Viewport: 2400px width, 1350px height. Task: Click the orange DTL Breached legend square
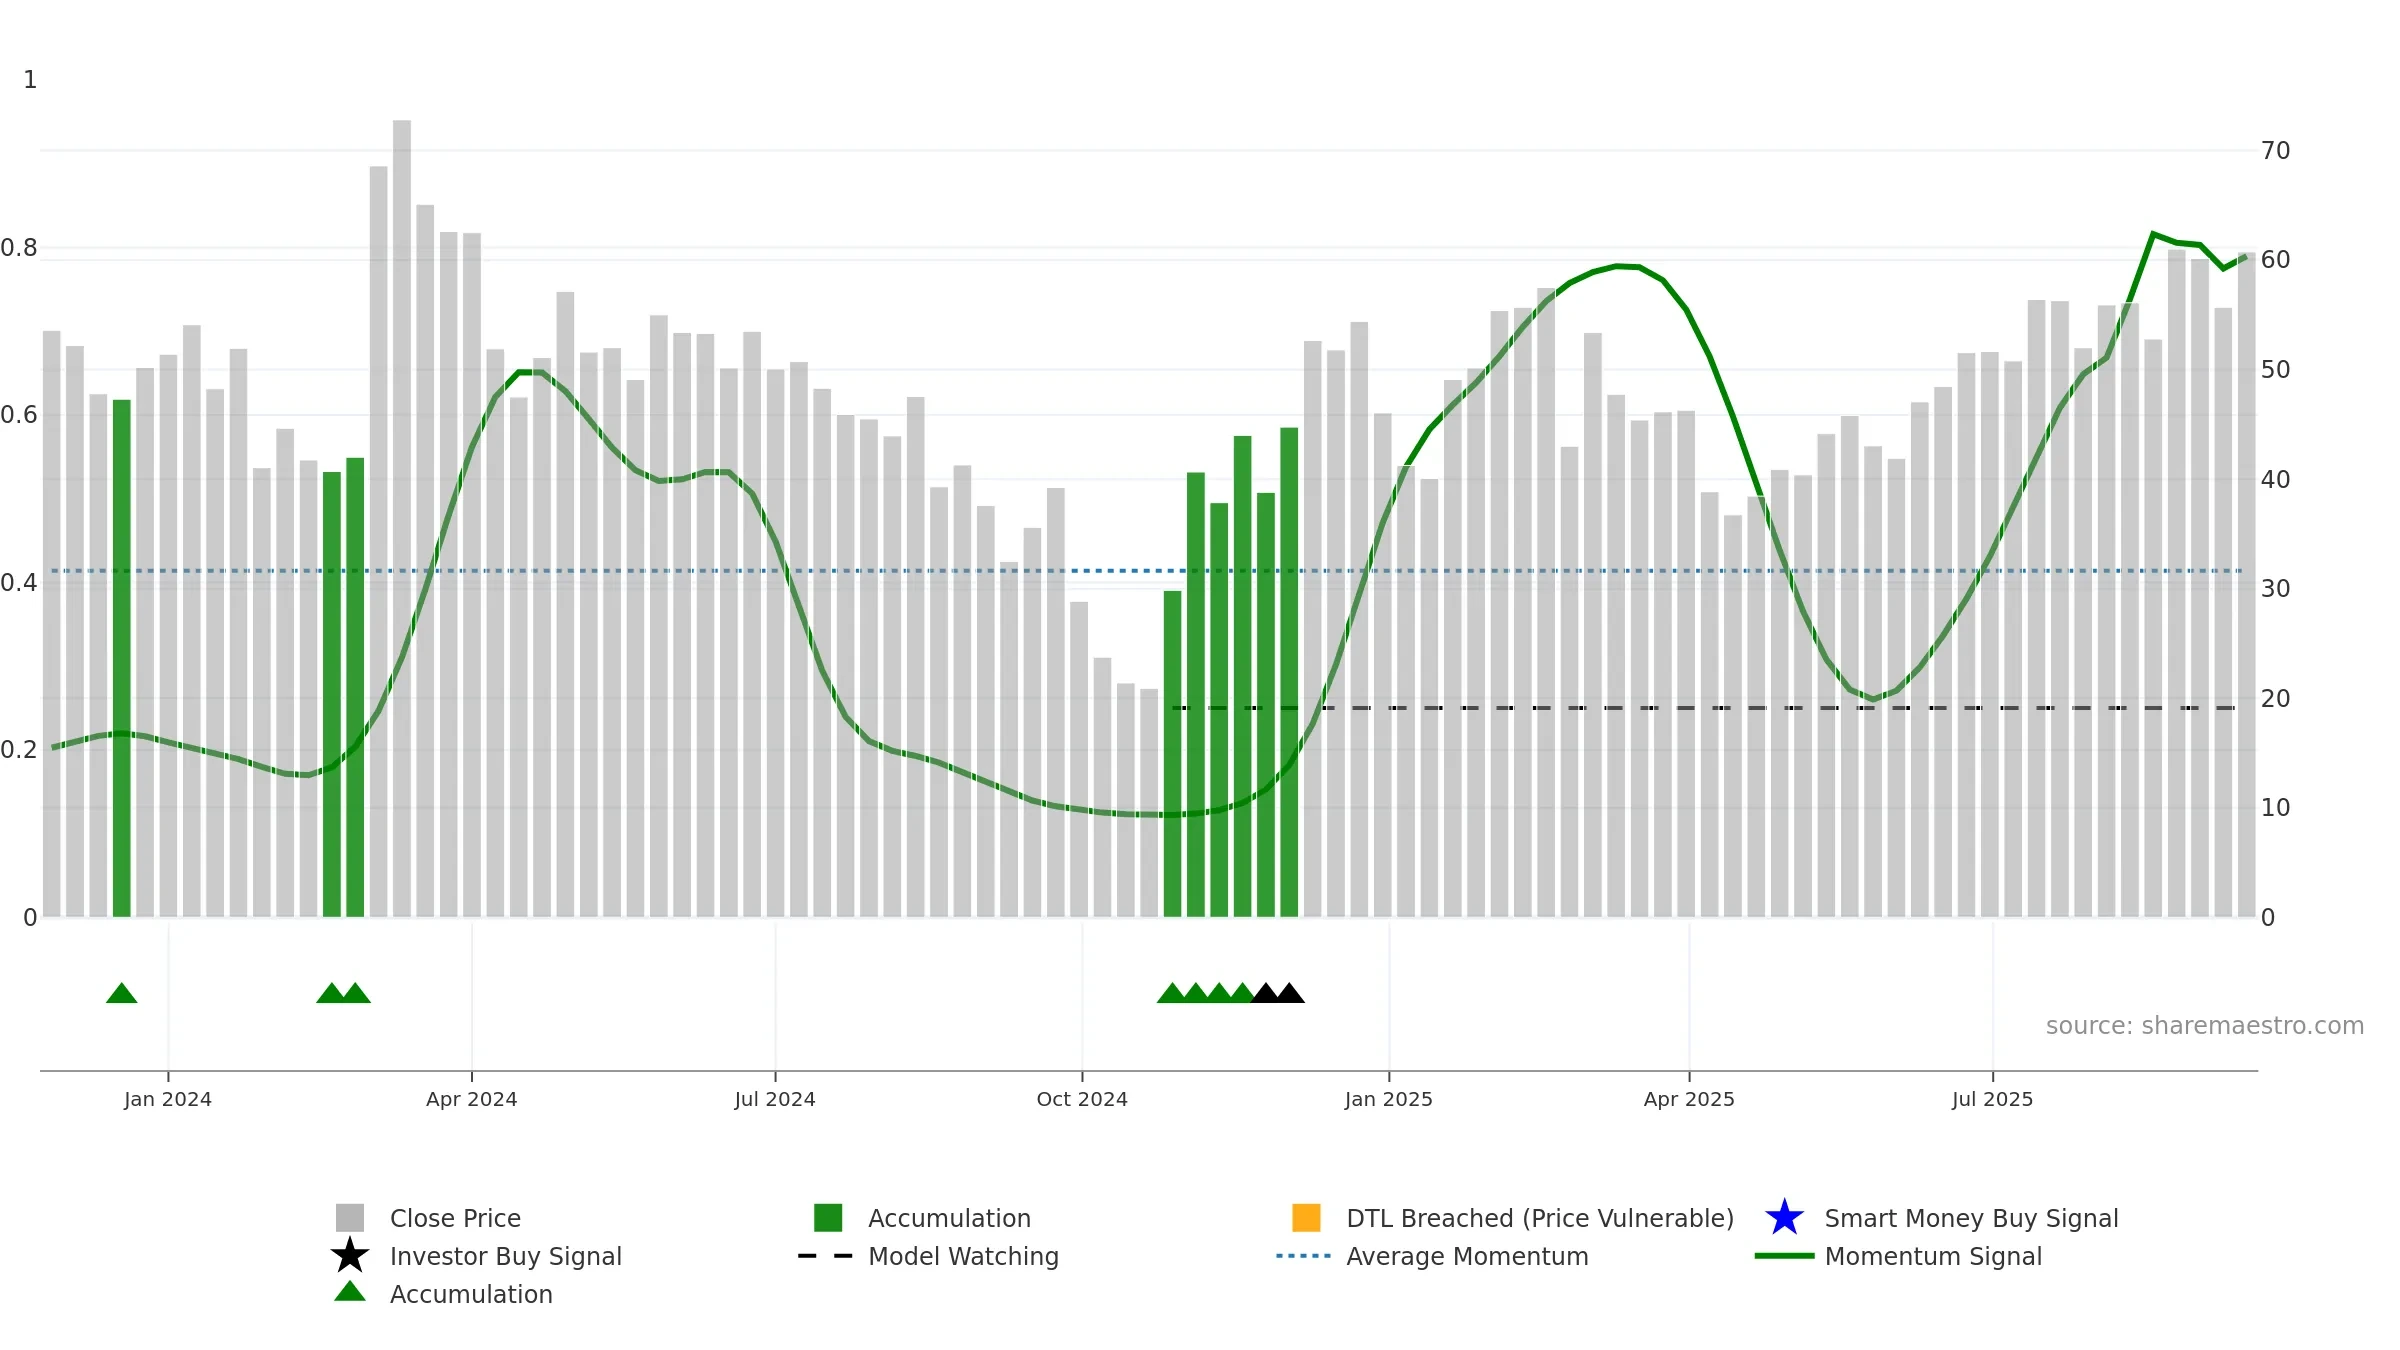point(1306,1218)
